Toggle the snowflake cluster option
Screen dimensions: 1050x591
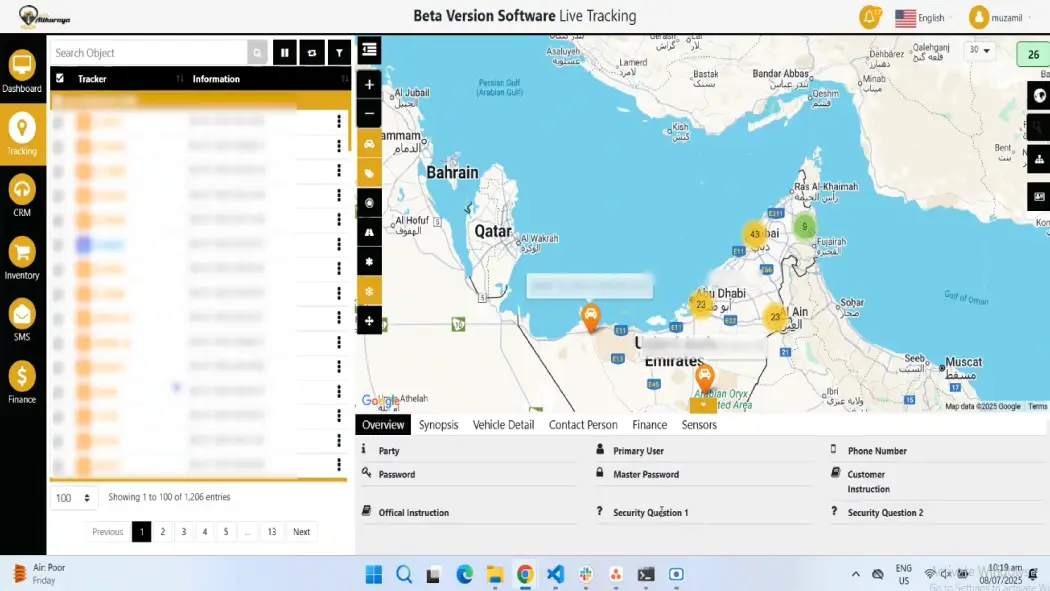369,291
